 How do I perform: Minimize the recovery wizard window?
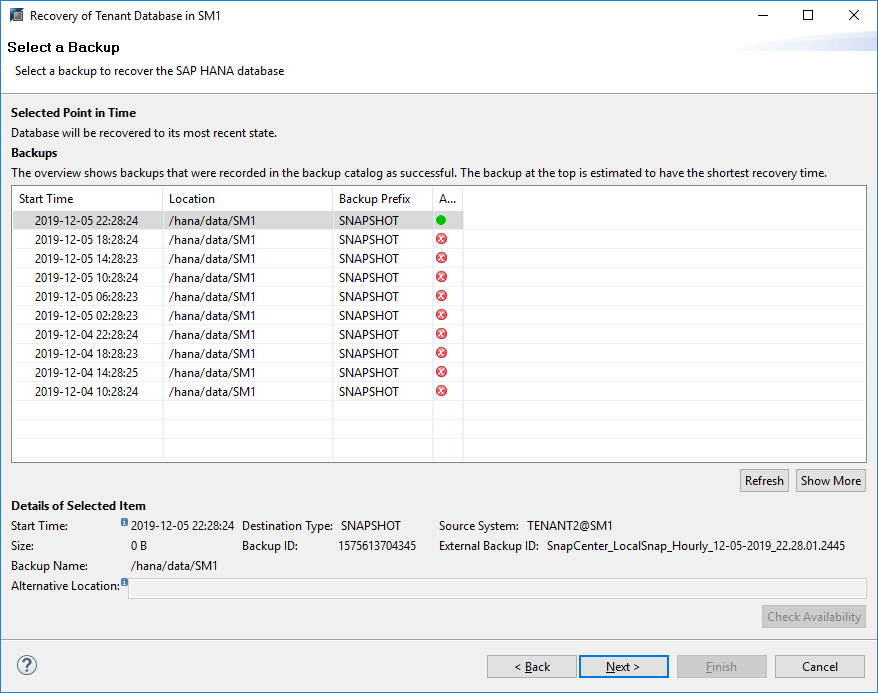763,15
